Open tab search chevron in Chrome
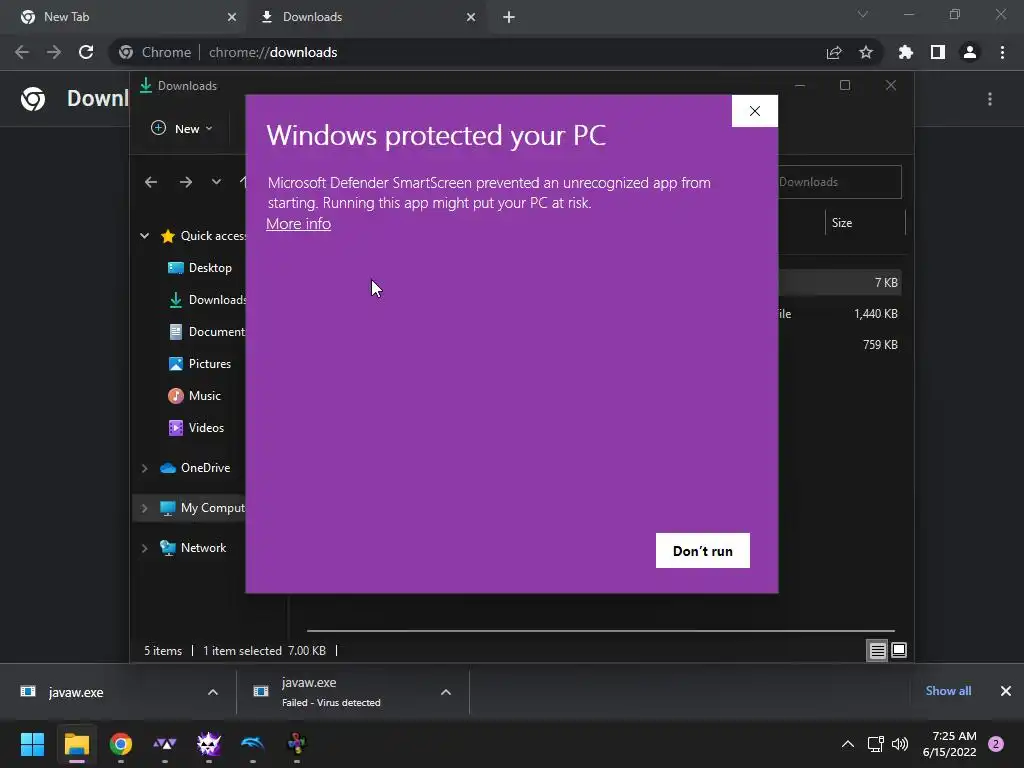 (863, 14)
